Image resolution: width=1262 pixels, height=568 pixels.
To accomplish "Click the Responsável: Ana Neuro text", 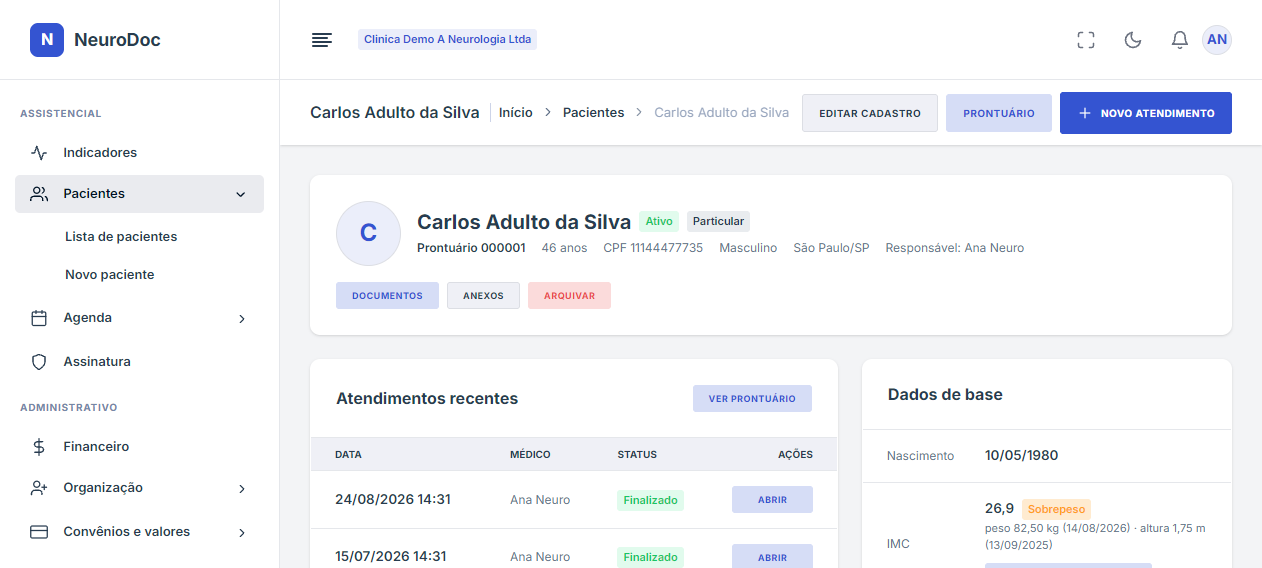I will point(955,248).
